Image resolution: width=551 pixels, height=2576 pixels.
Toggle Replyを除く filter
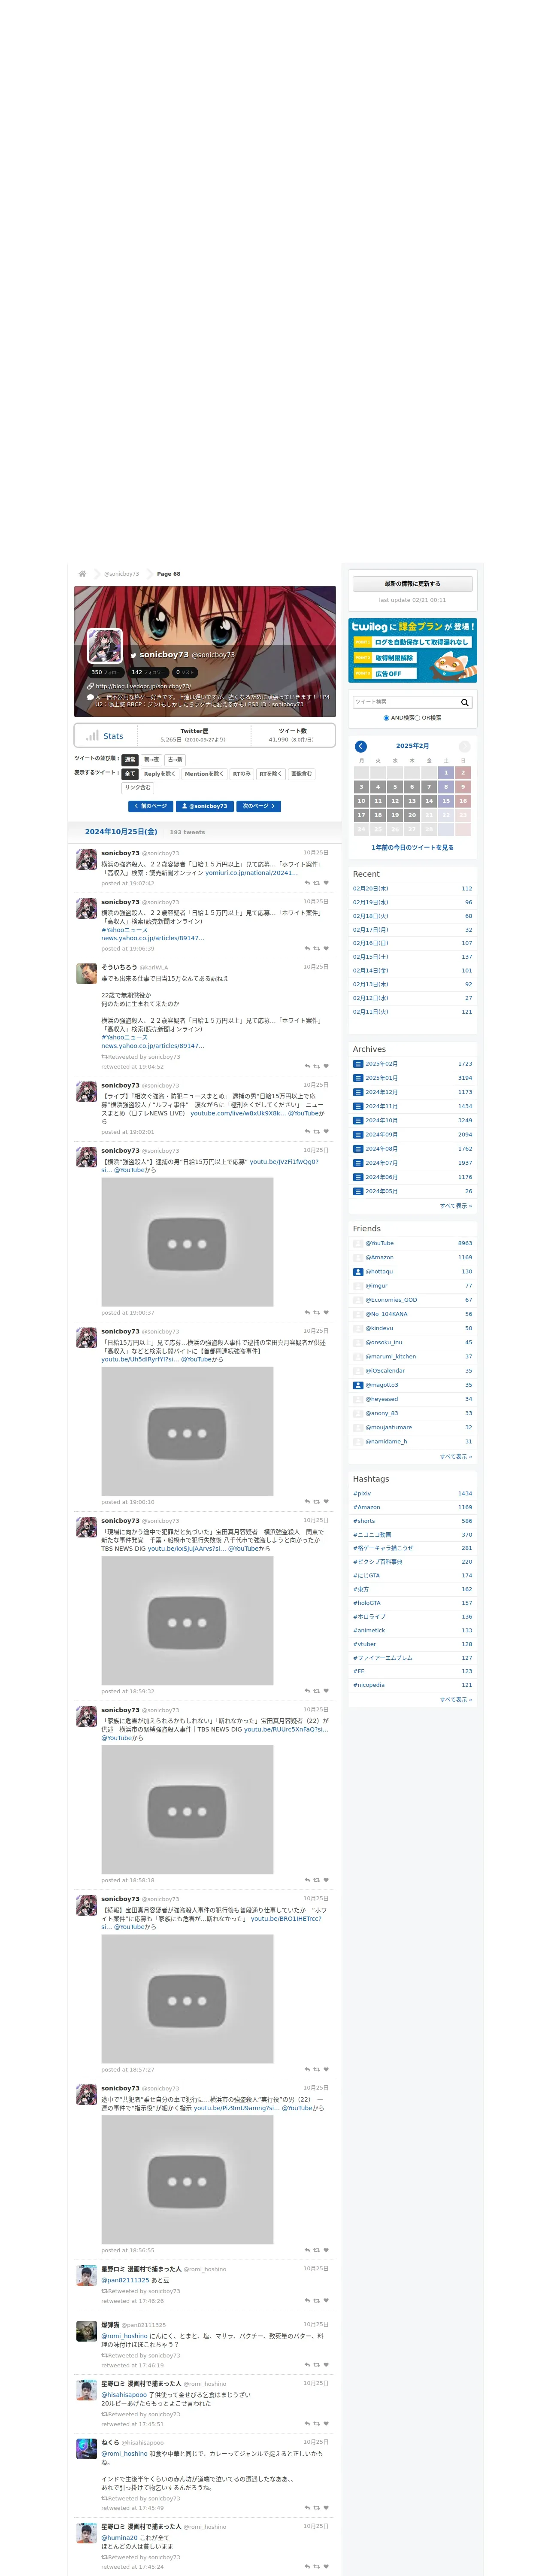click(160, 774)
